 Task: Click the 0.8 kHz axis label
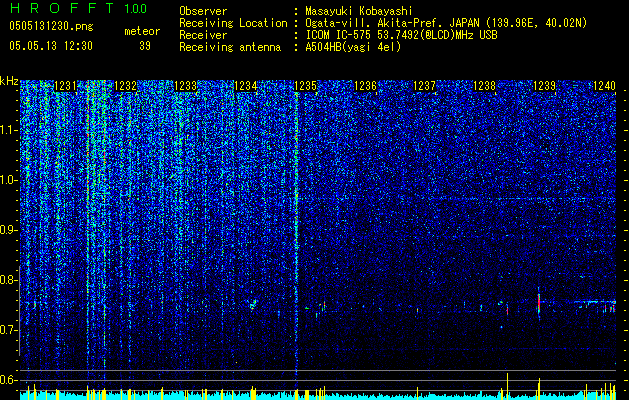[x=9, y=280]
